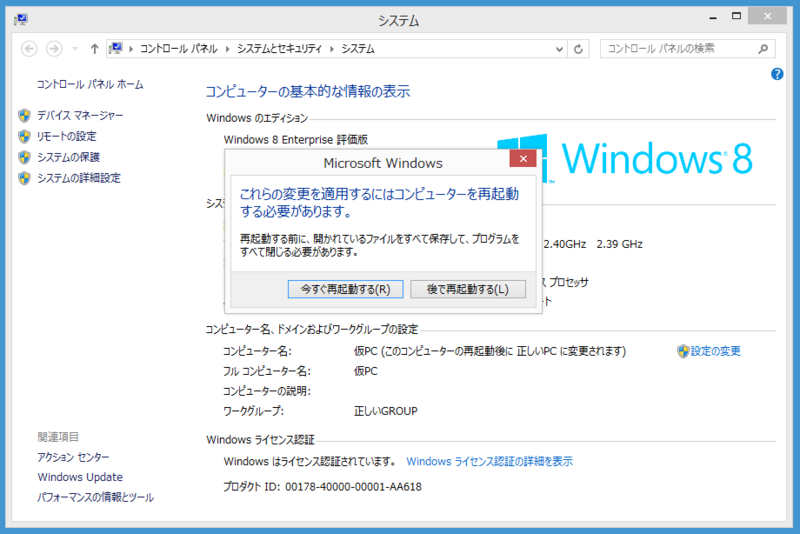Select システムとセキュリティ breadcrumb
Screen dimensions: 800x534
click(x=279, y=49)
